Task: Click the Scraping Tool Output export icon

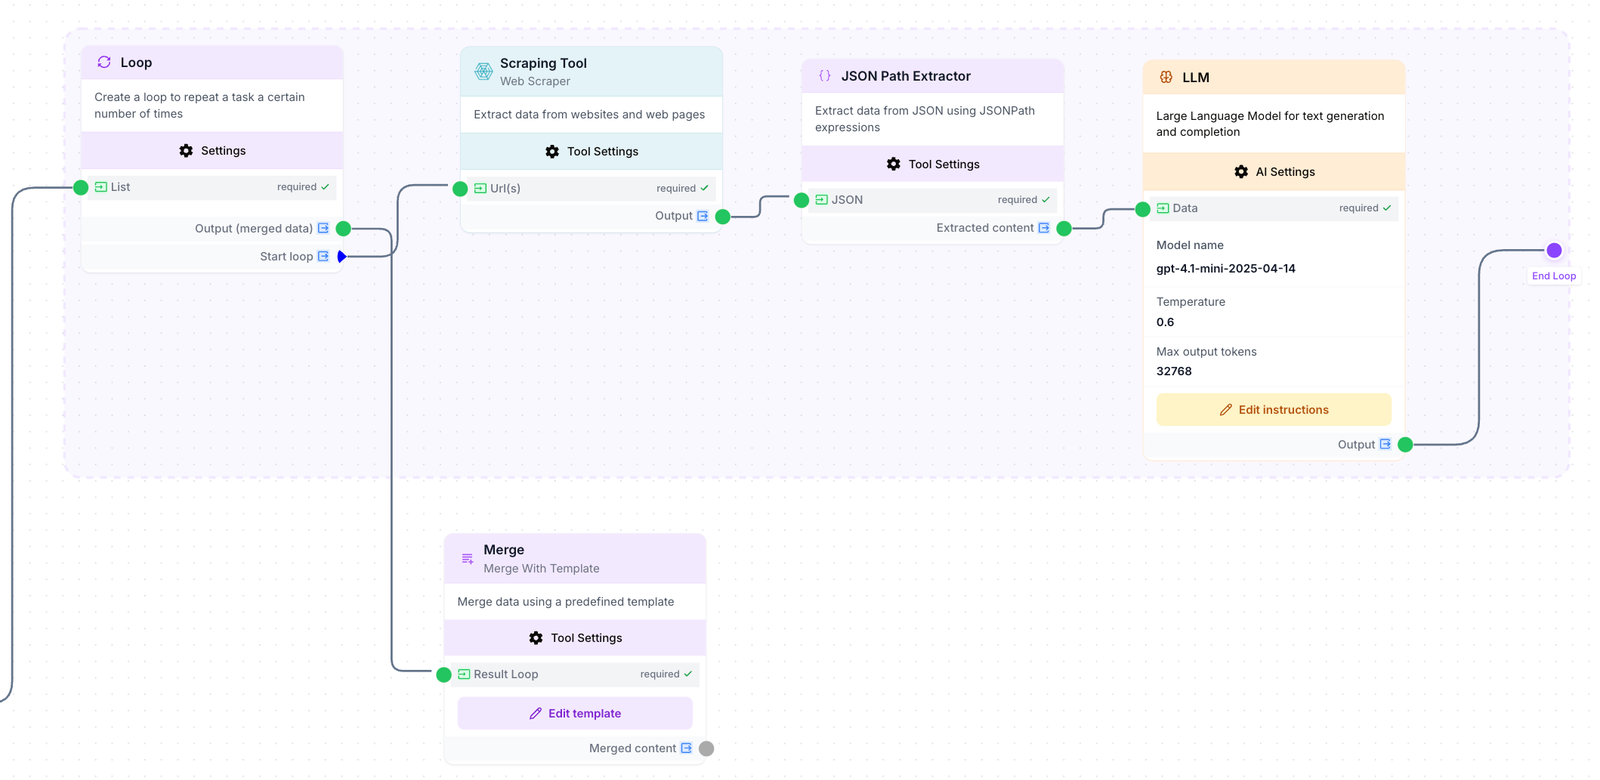Action: (702, 216)
